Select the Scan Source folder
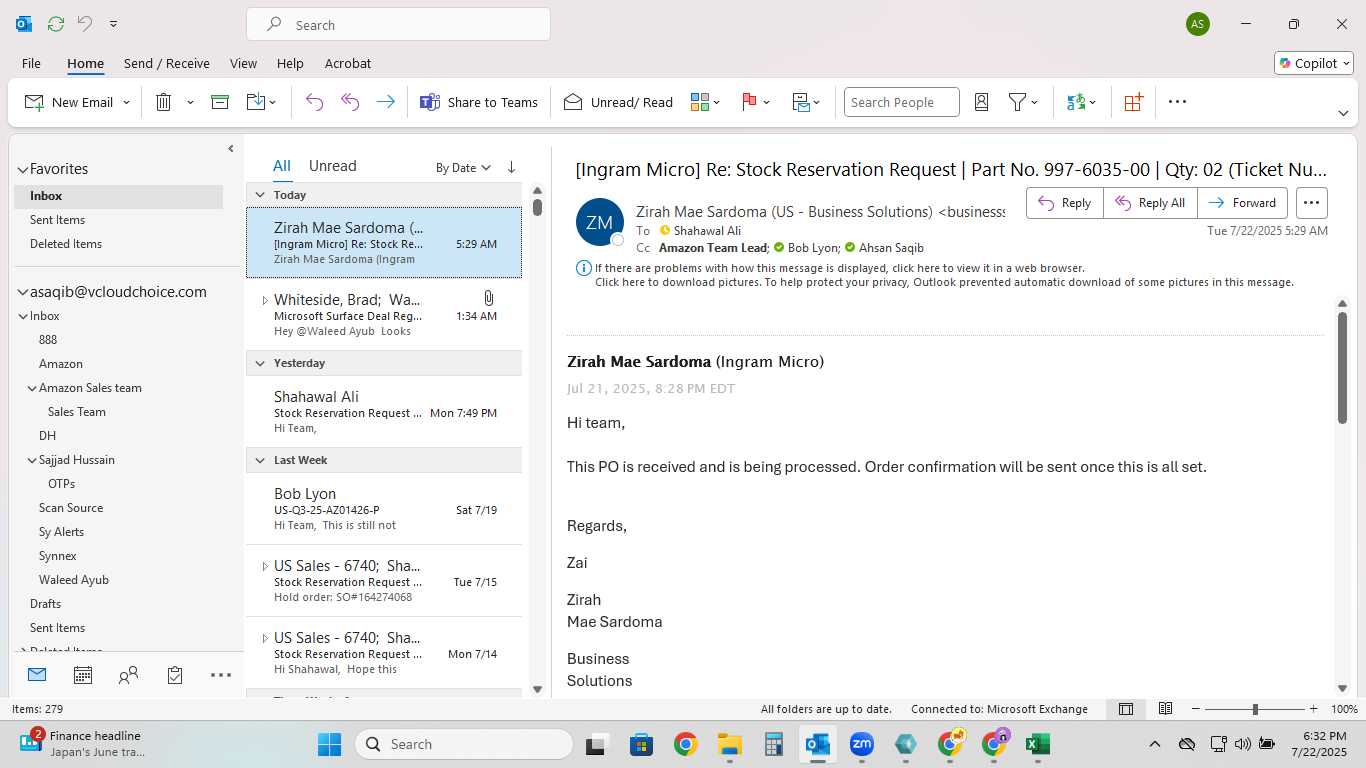Image resolution: width=1366 pixels, height=768 pixels. pos(71,508)
